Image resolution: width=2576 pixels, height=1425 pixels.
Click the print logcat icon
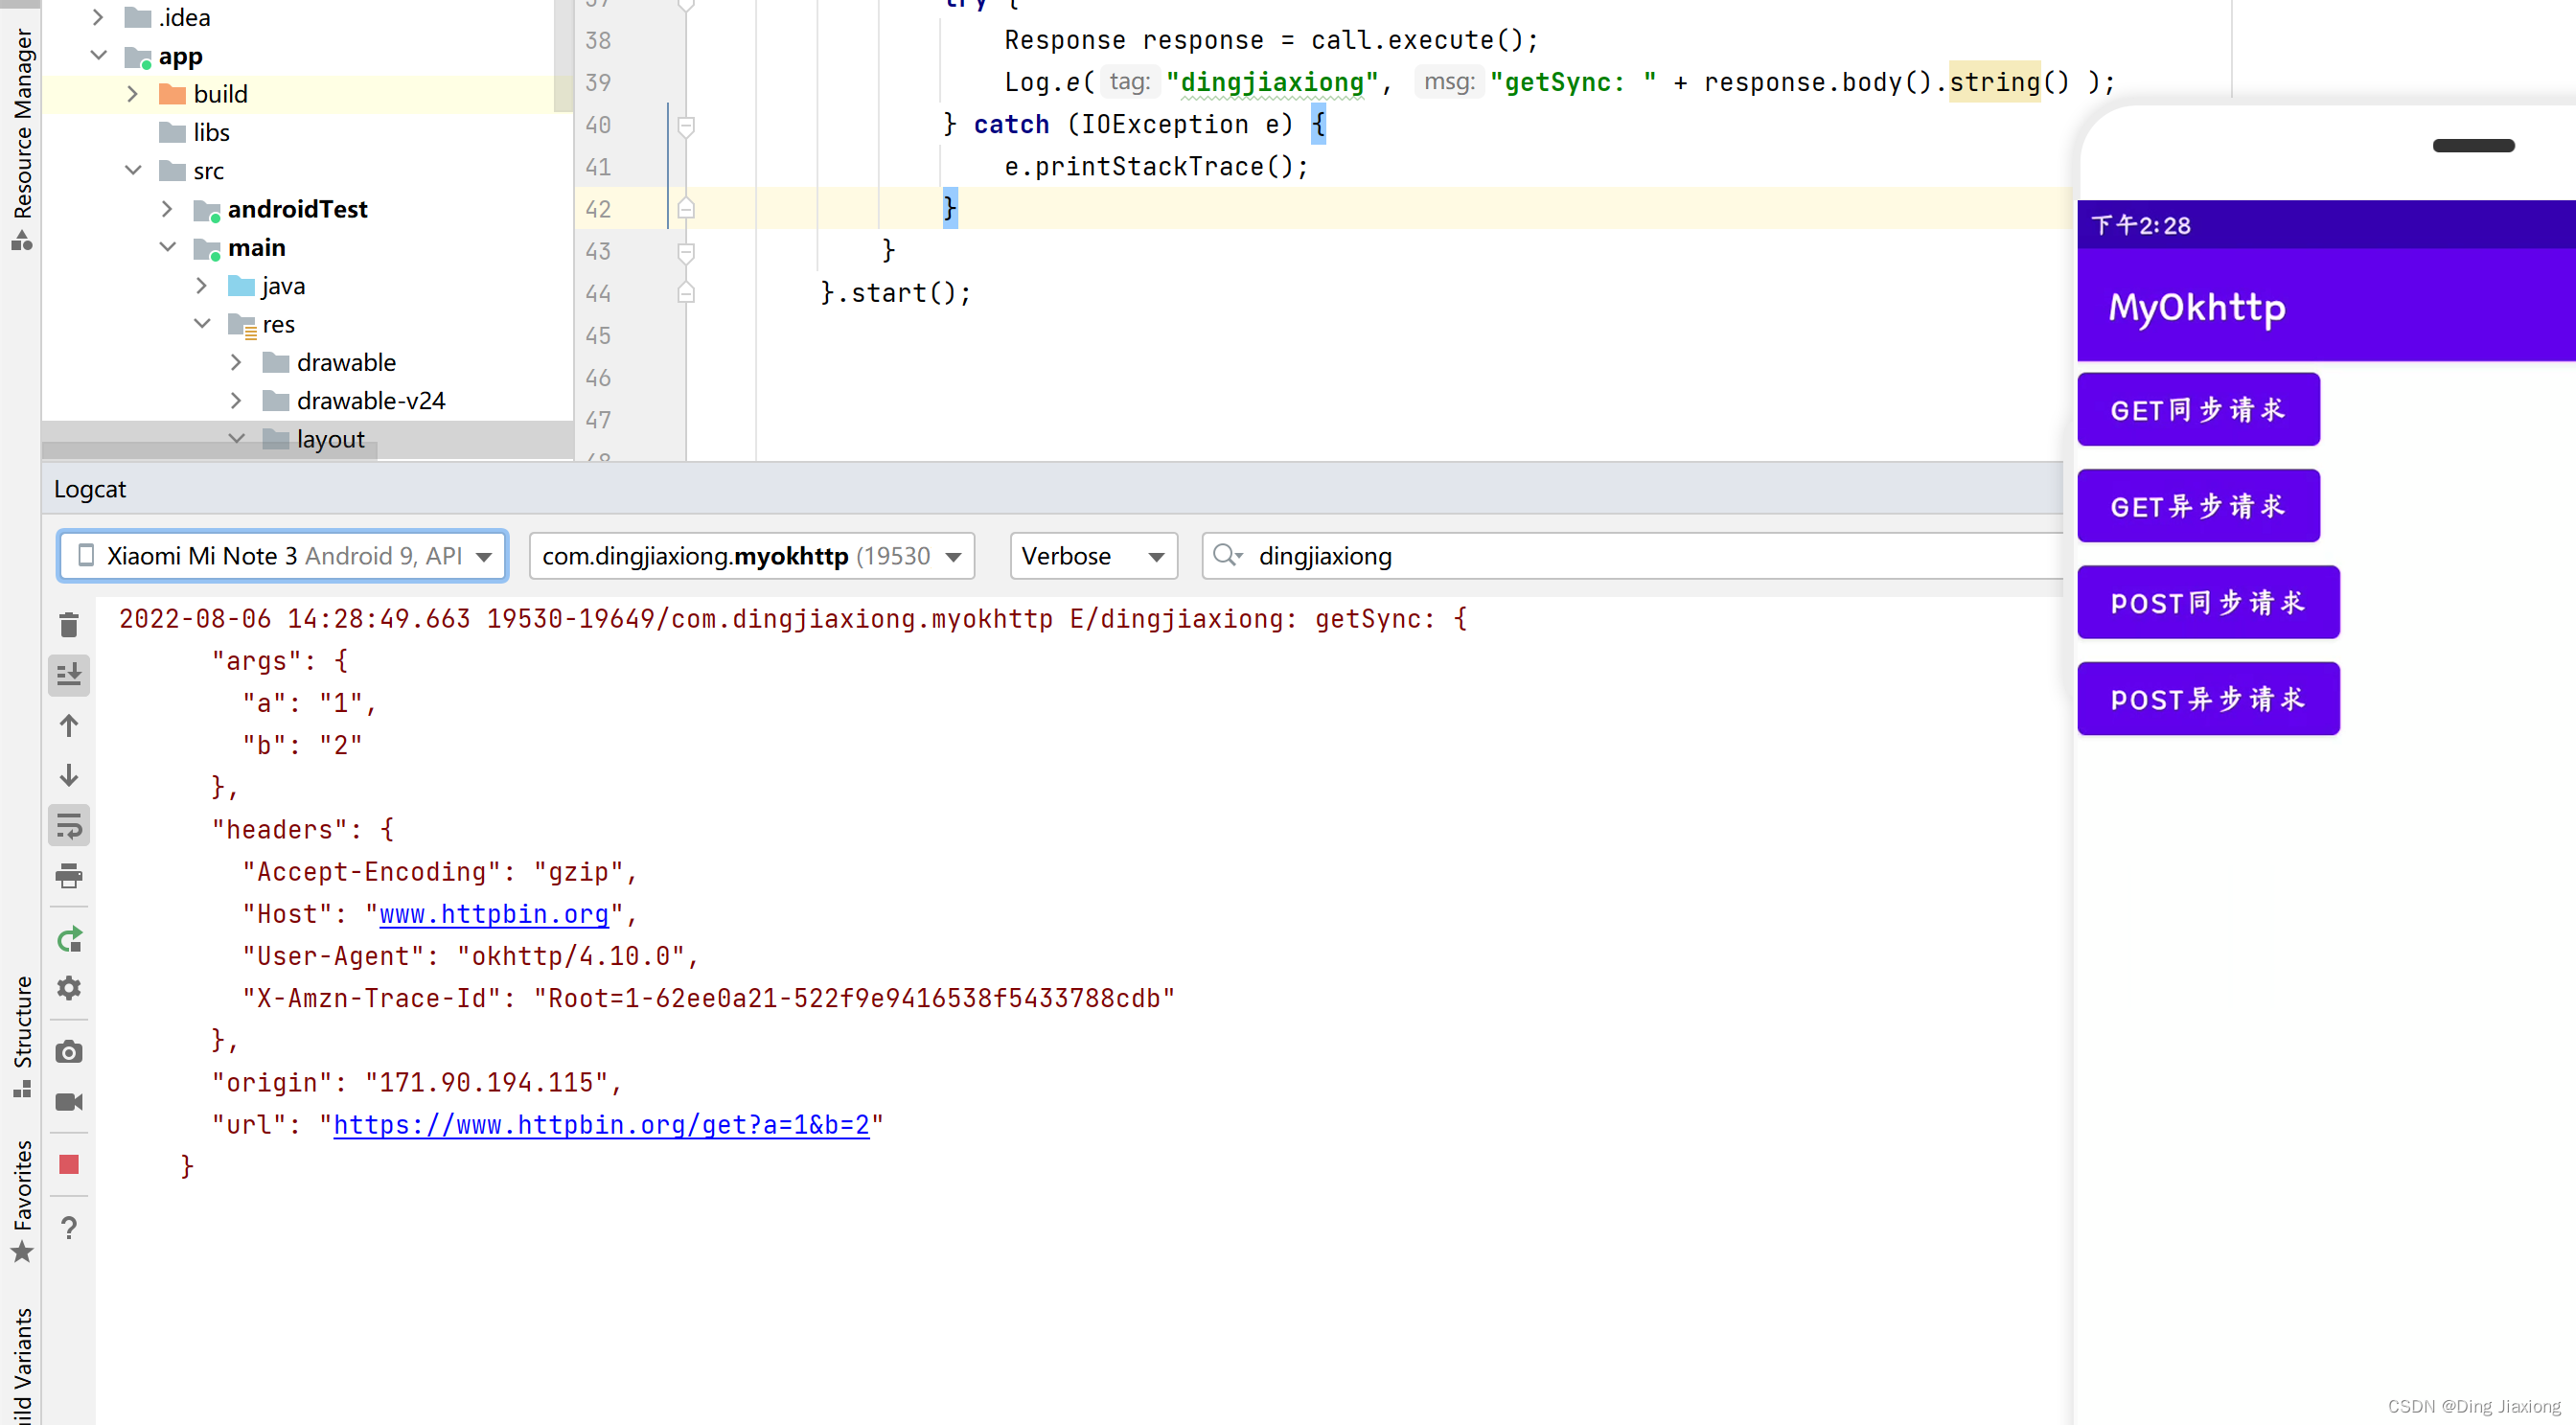[x=69, y=876]
